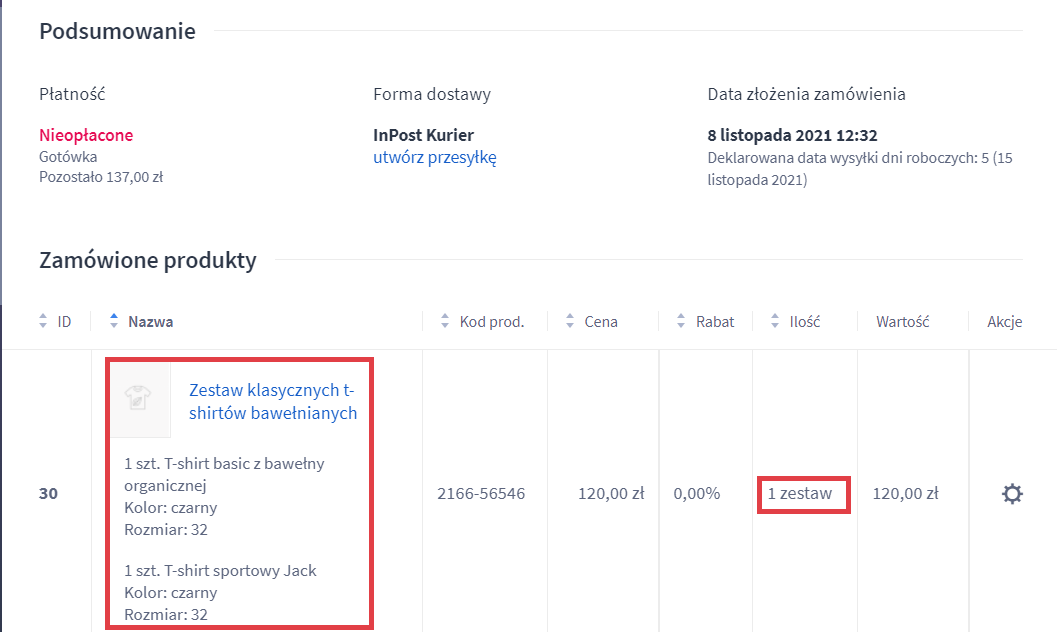The width and height of the screenshot is (1057, 632).
Task: Click the utwórz przesyłkę link
Action: click(x=435, y=158)
